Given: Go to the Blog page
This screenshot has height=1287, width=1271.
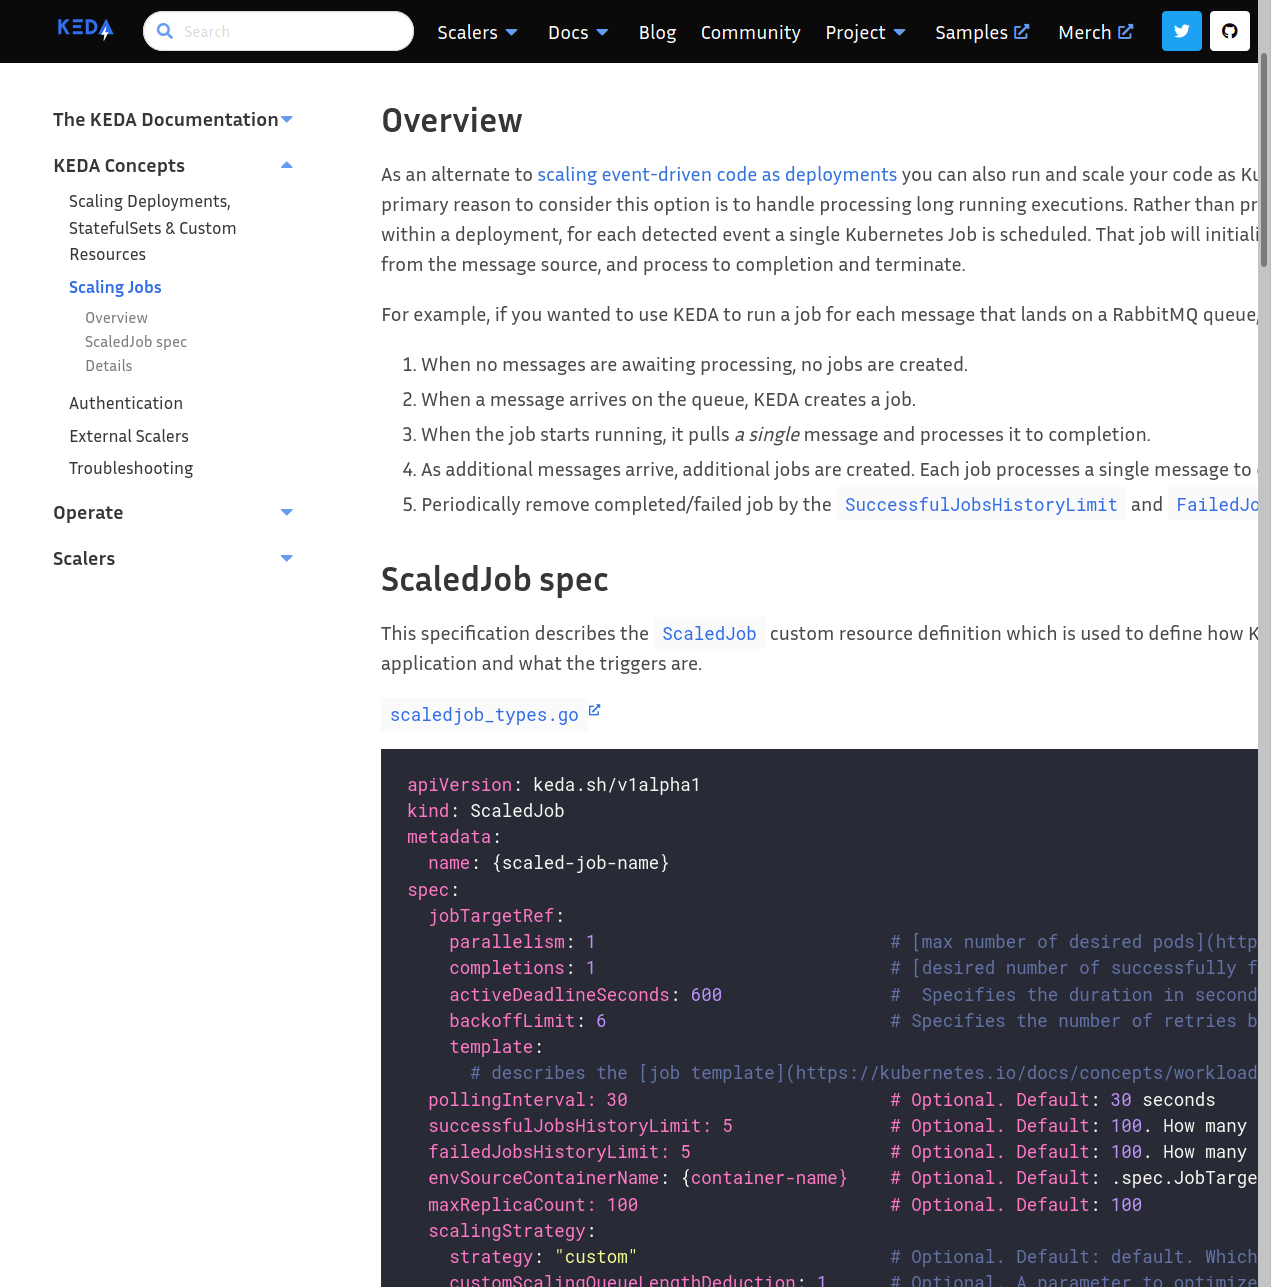Looking at the screenshot, I should click(x=657, y=31).
